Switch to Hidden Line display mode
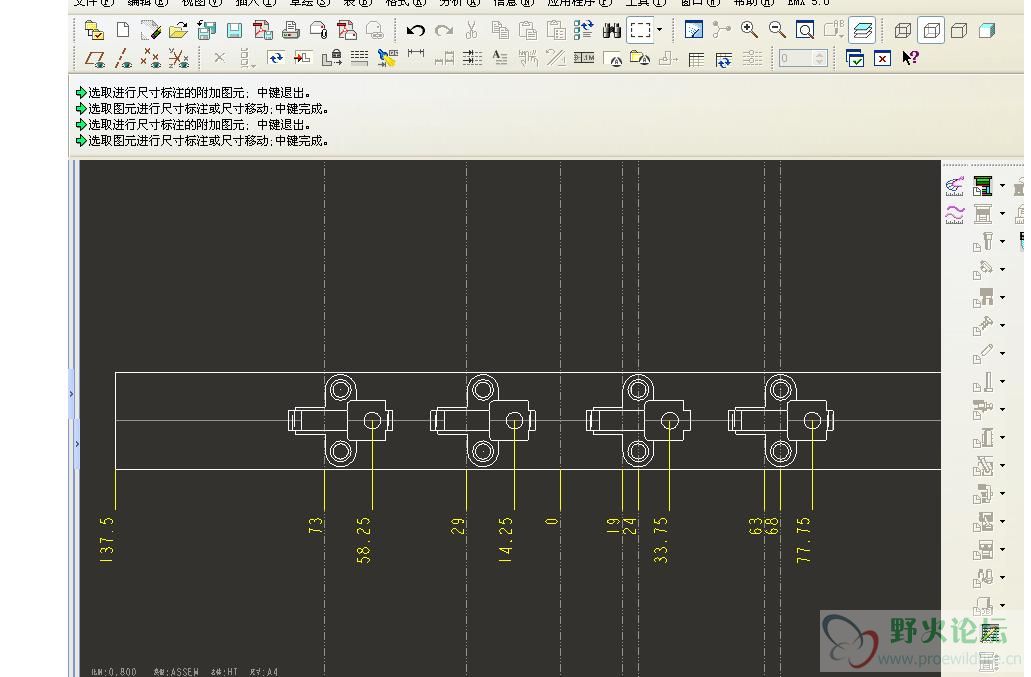Viewport: 1031px width, 677px height. (x=931, y=30)
